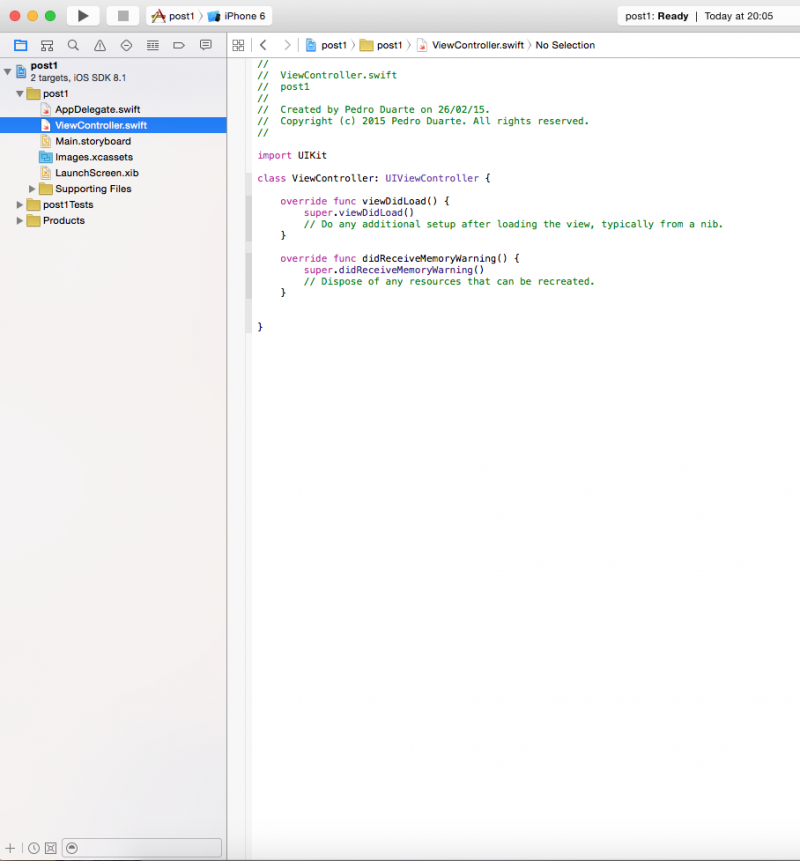800x861 pixels.
Task: Click ViewController.swift in the jump bar
Action: pyautogui.click(x=478, y=45)
